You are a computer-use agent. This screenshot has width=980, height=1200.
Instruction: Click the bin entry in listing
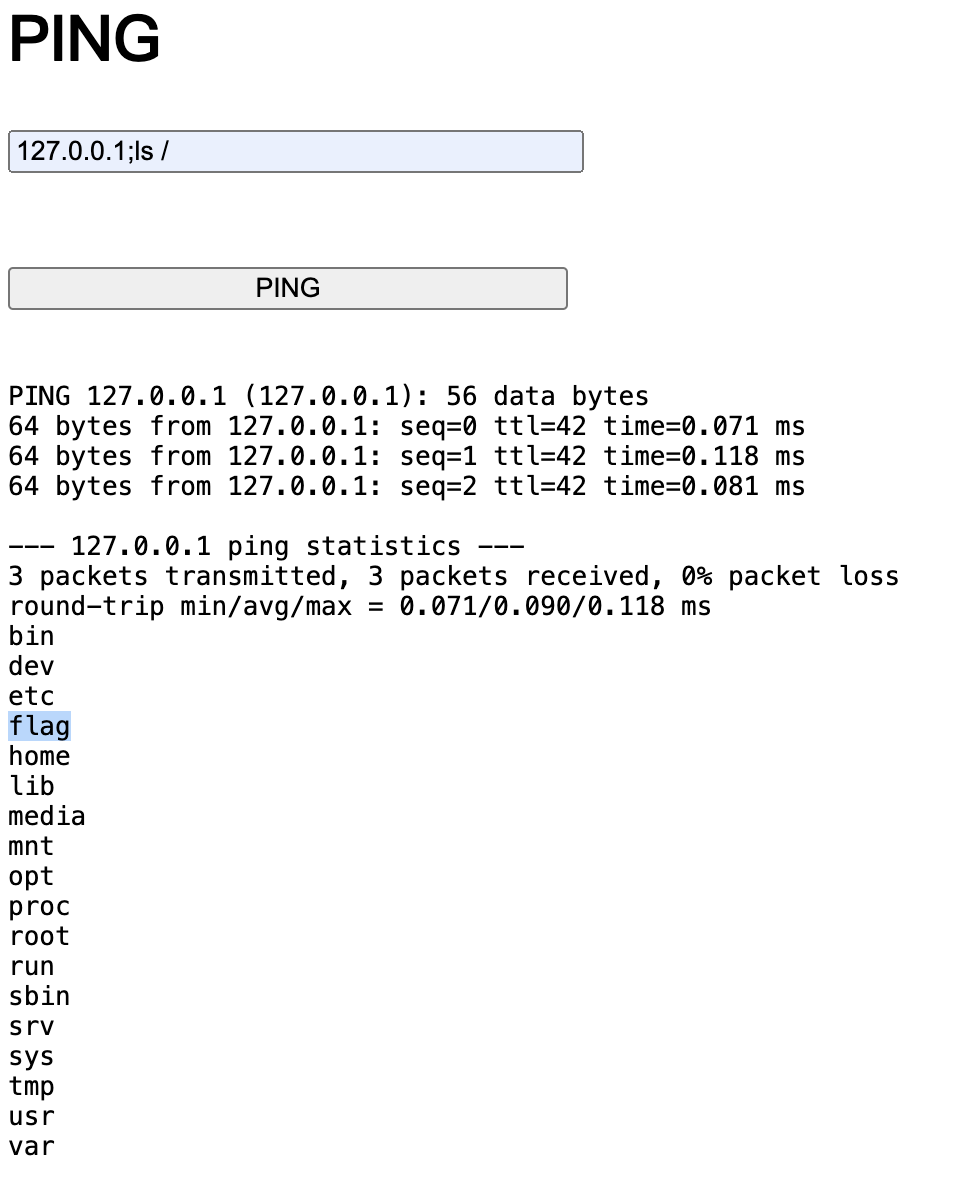[31, 636]
